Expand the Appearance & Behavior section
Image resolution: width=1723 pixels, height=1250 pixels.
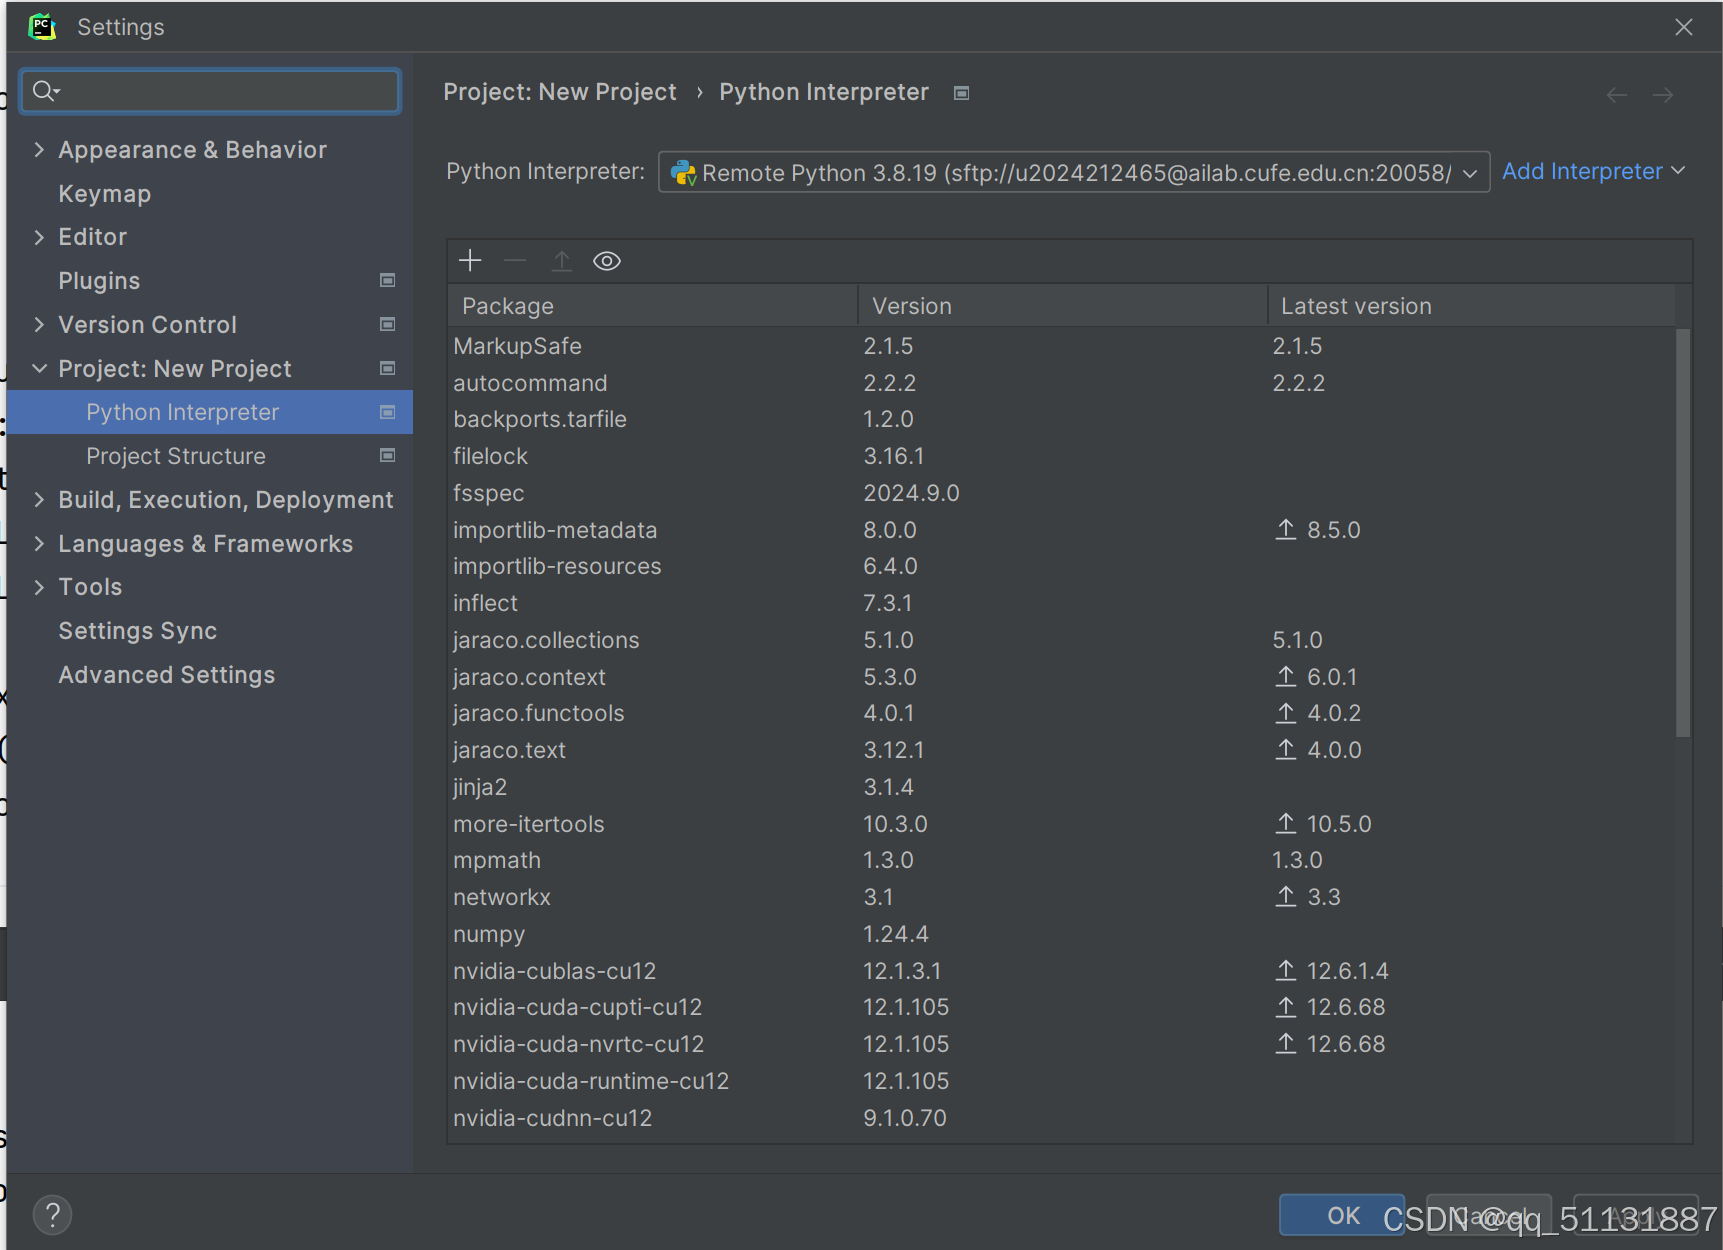point(38,149)
